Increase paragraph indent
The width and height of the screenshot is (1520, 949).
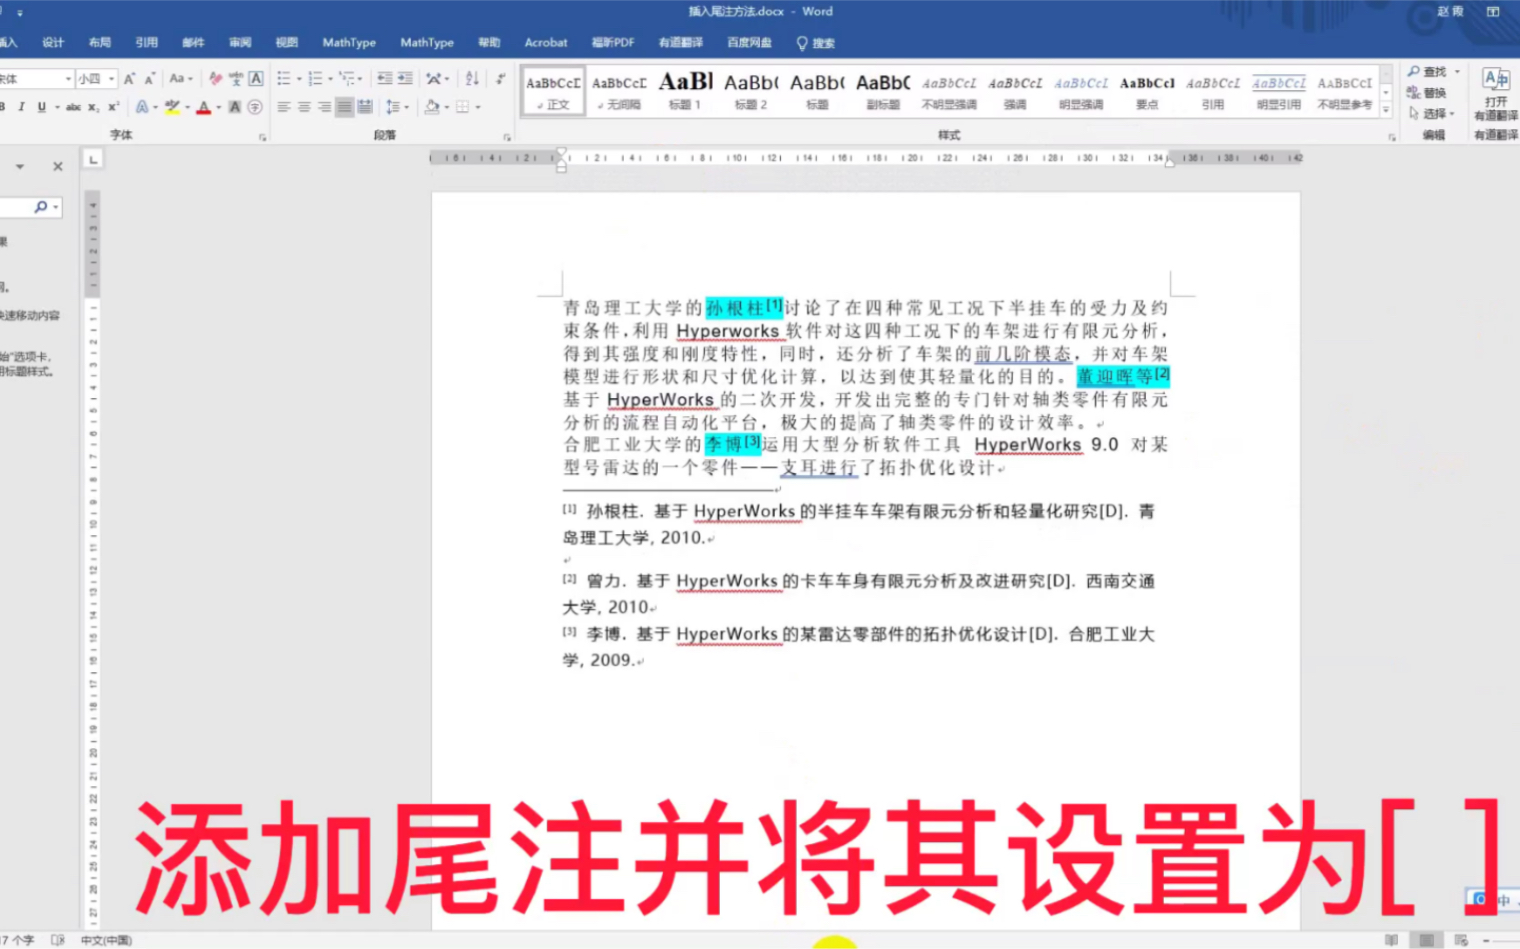pos(405,79)
